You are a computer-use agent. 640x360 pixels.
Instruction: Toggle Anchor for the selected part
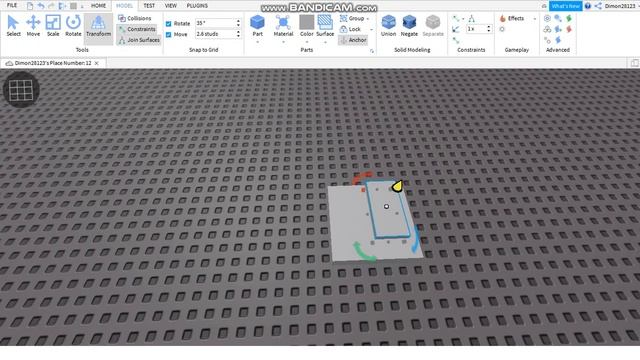click(x=353, y=40)
